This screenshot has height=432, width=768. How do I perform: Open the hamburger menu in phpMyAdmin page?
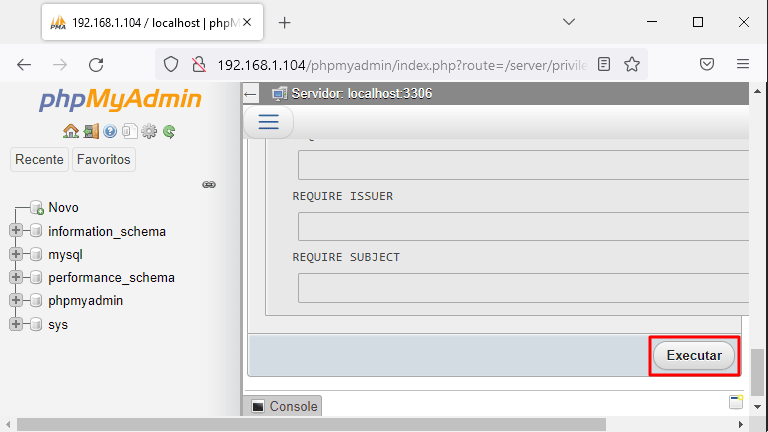268,121
